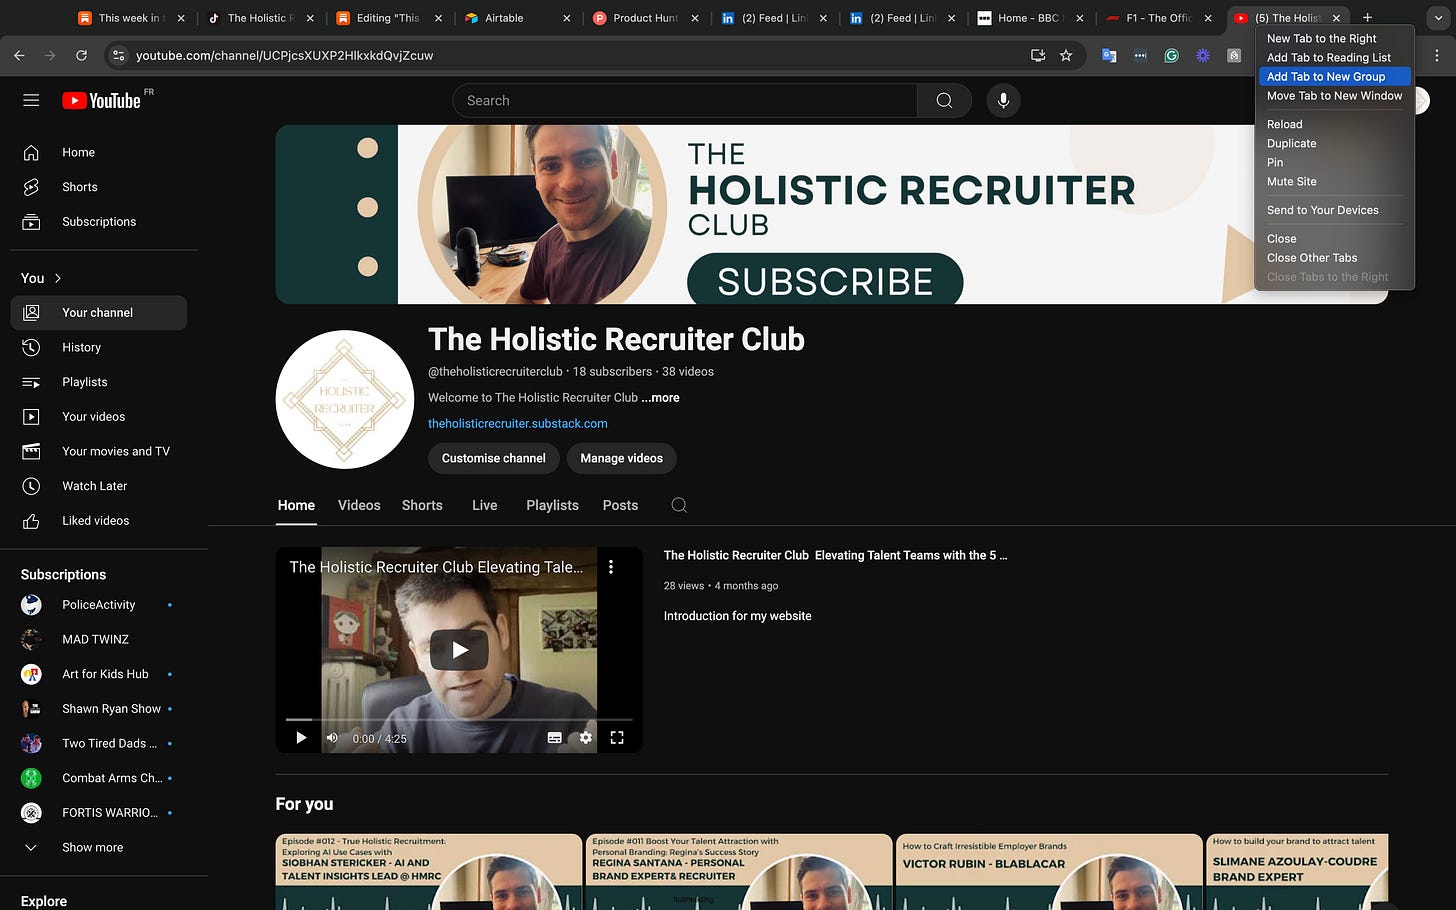Open the YouTube hamburger guide menu
This screenshot has height=910, width=1456.
pos(31,100)
